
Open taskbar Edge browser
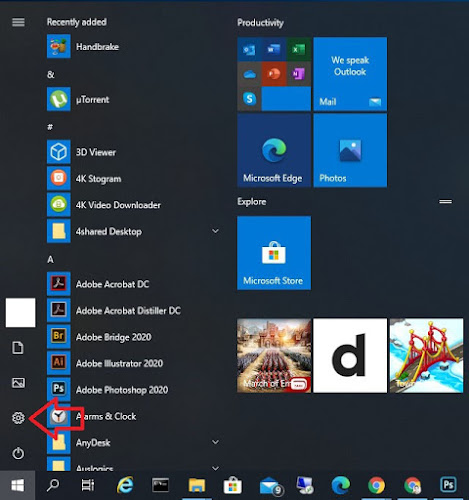340,485
